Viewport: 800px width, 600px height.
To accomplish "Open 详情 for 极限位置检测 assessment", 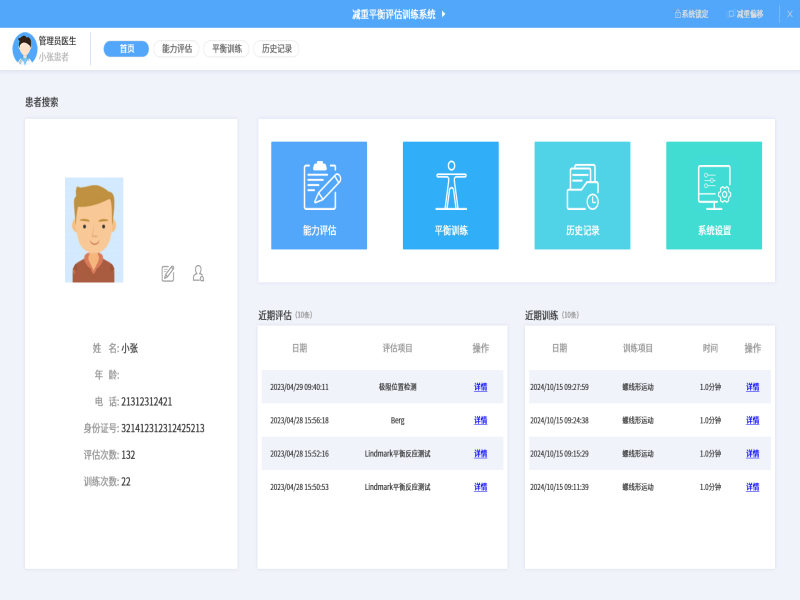I will 480,387.
